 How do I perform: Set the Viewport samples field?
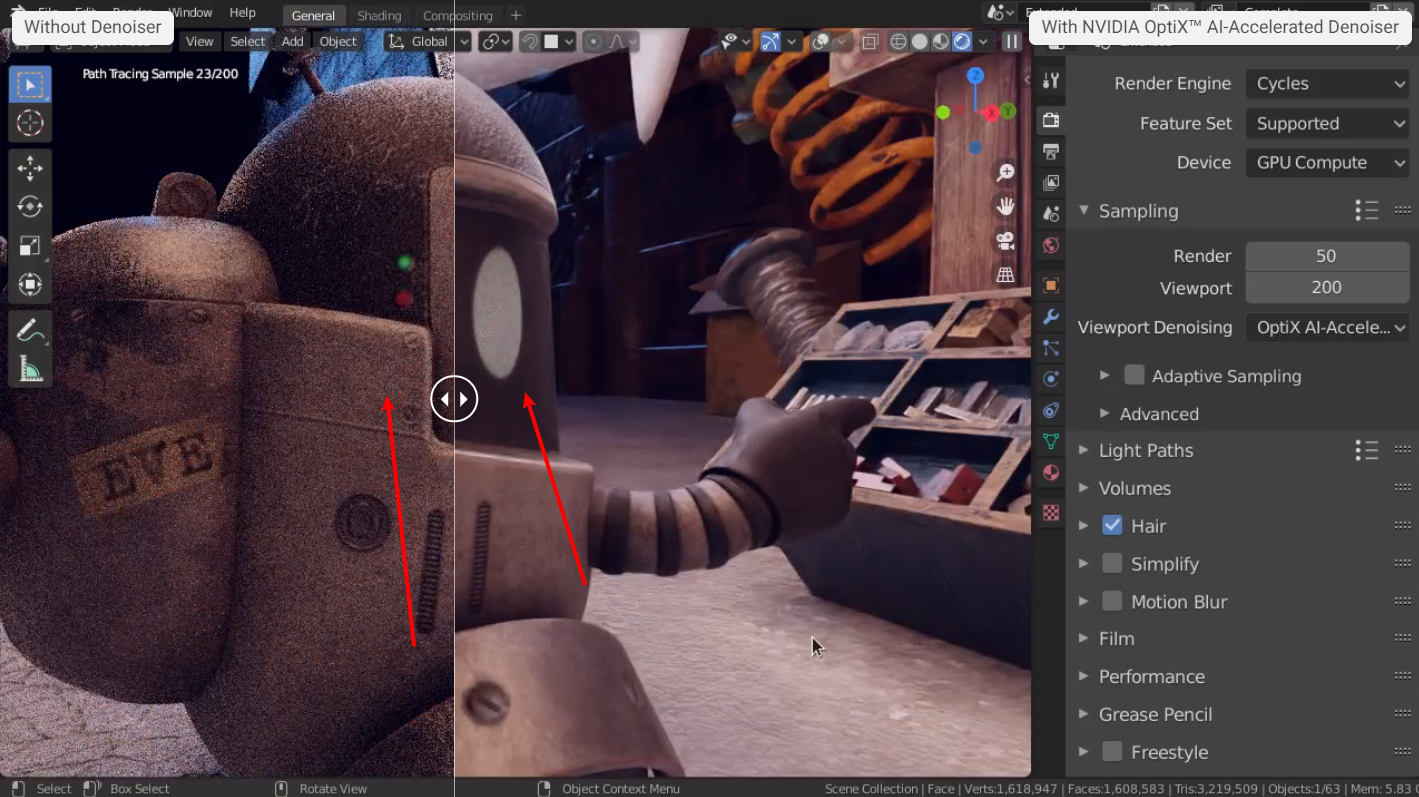pyautogui.click(x=1327, y=287)
